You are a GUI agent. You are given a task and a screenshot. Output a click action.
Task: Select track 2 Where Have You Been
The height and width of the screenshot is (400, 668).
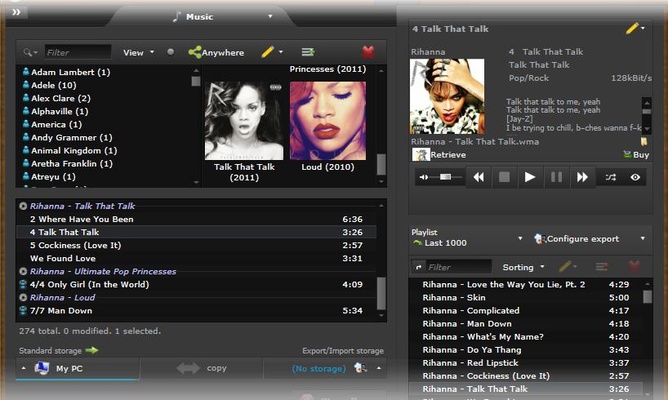(196, 219)
